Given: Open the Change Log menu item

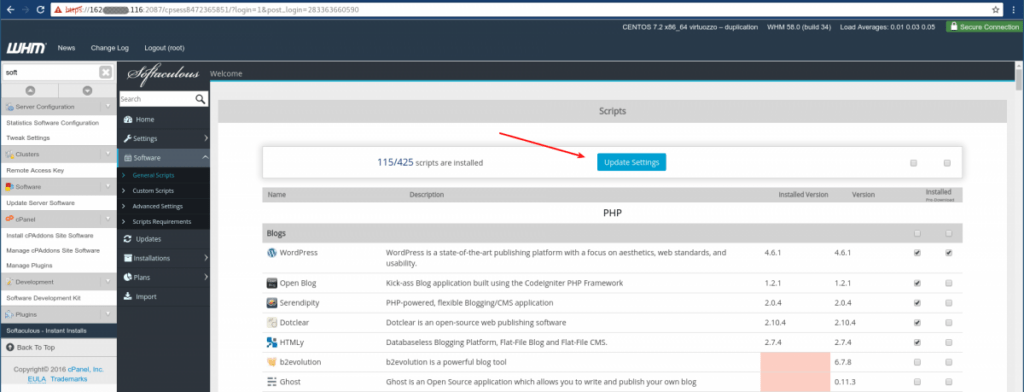Looking at the screenshot, I should pyautogui.click(x=110, y=48).
